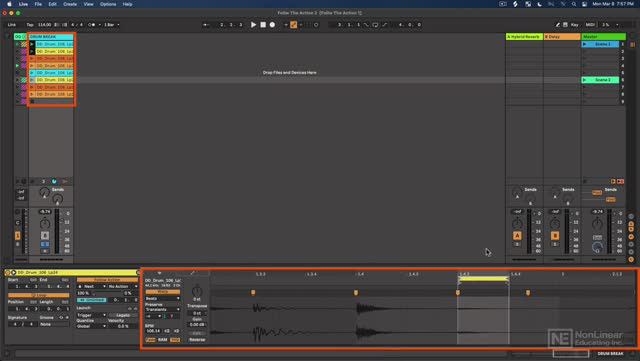640x361 pixels.
Task: Click the Reverse sample button
Action: 197,339
